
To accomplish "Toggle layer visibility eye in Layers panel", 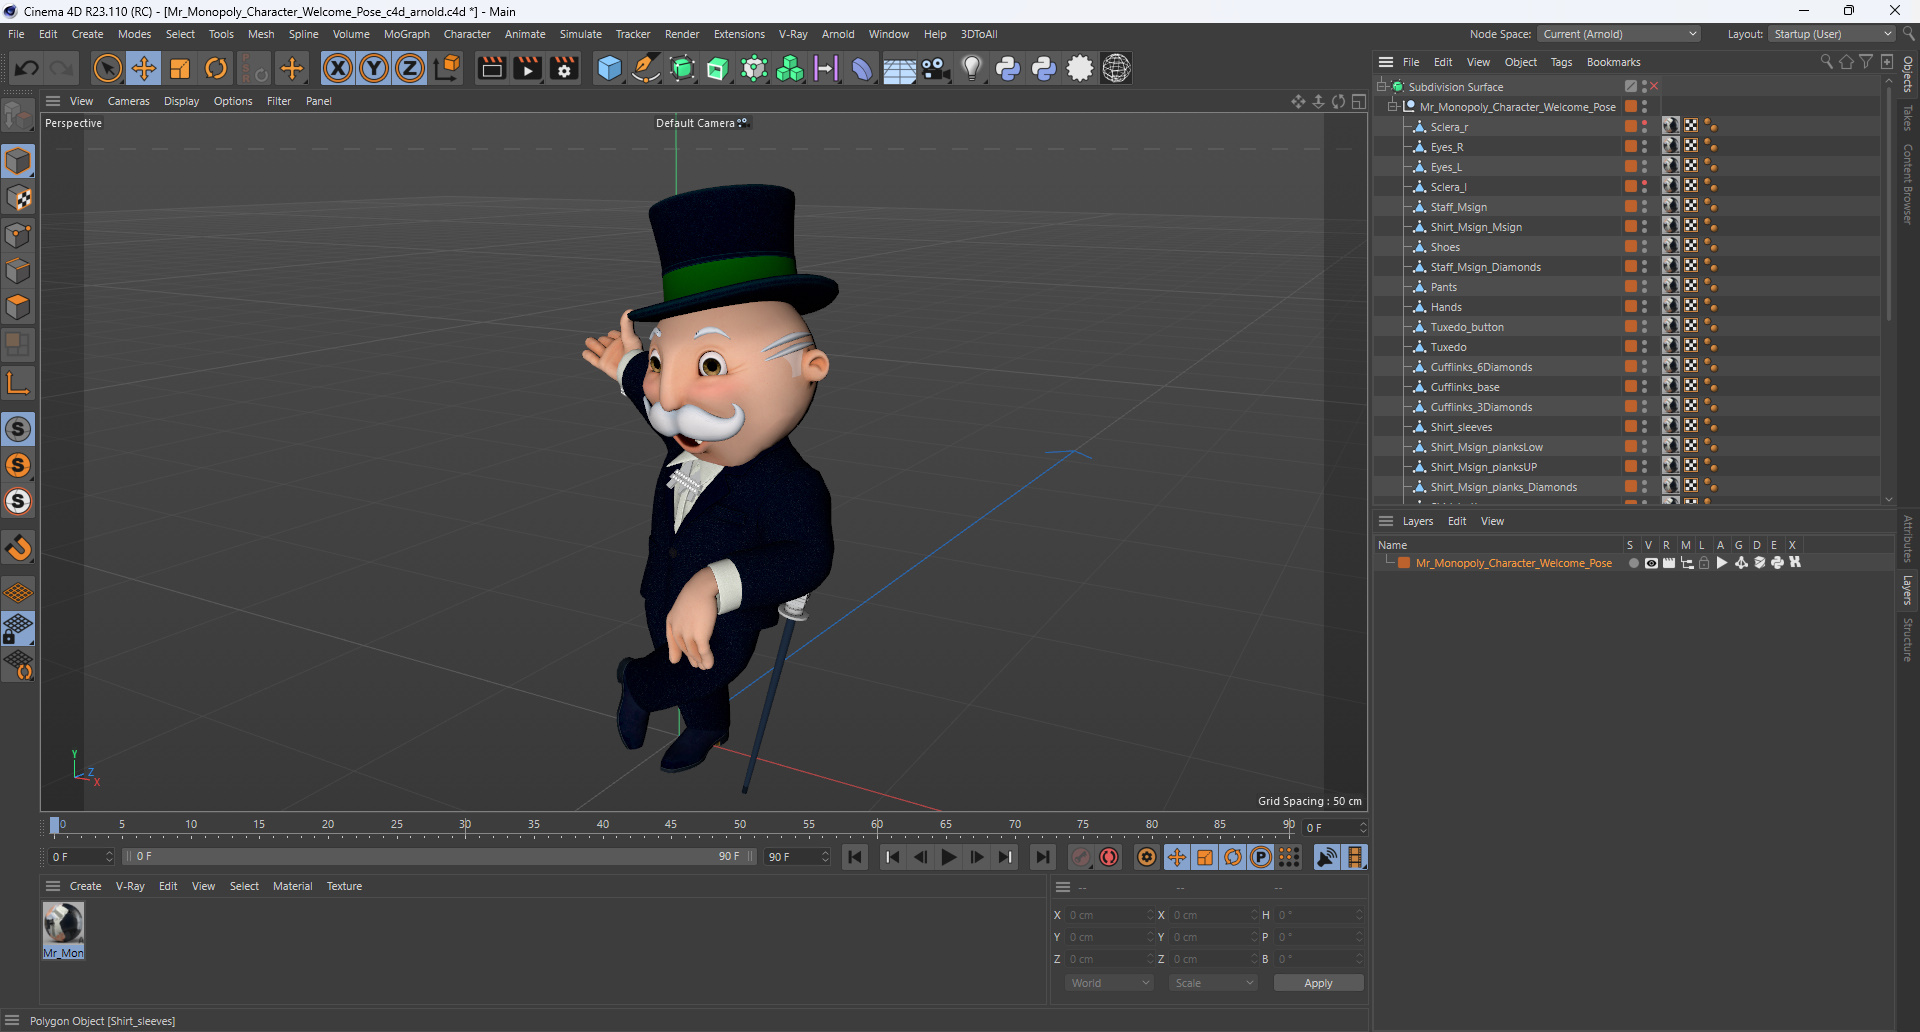I will [x=1651, y=563].
